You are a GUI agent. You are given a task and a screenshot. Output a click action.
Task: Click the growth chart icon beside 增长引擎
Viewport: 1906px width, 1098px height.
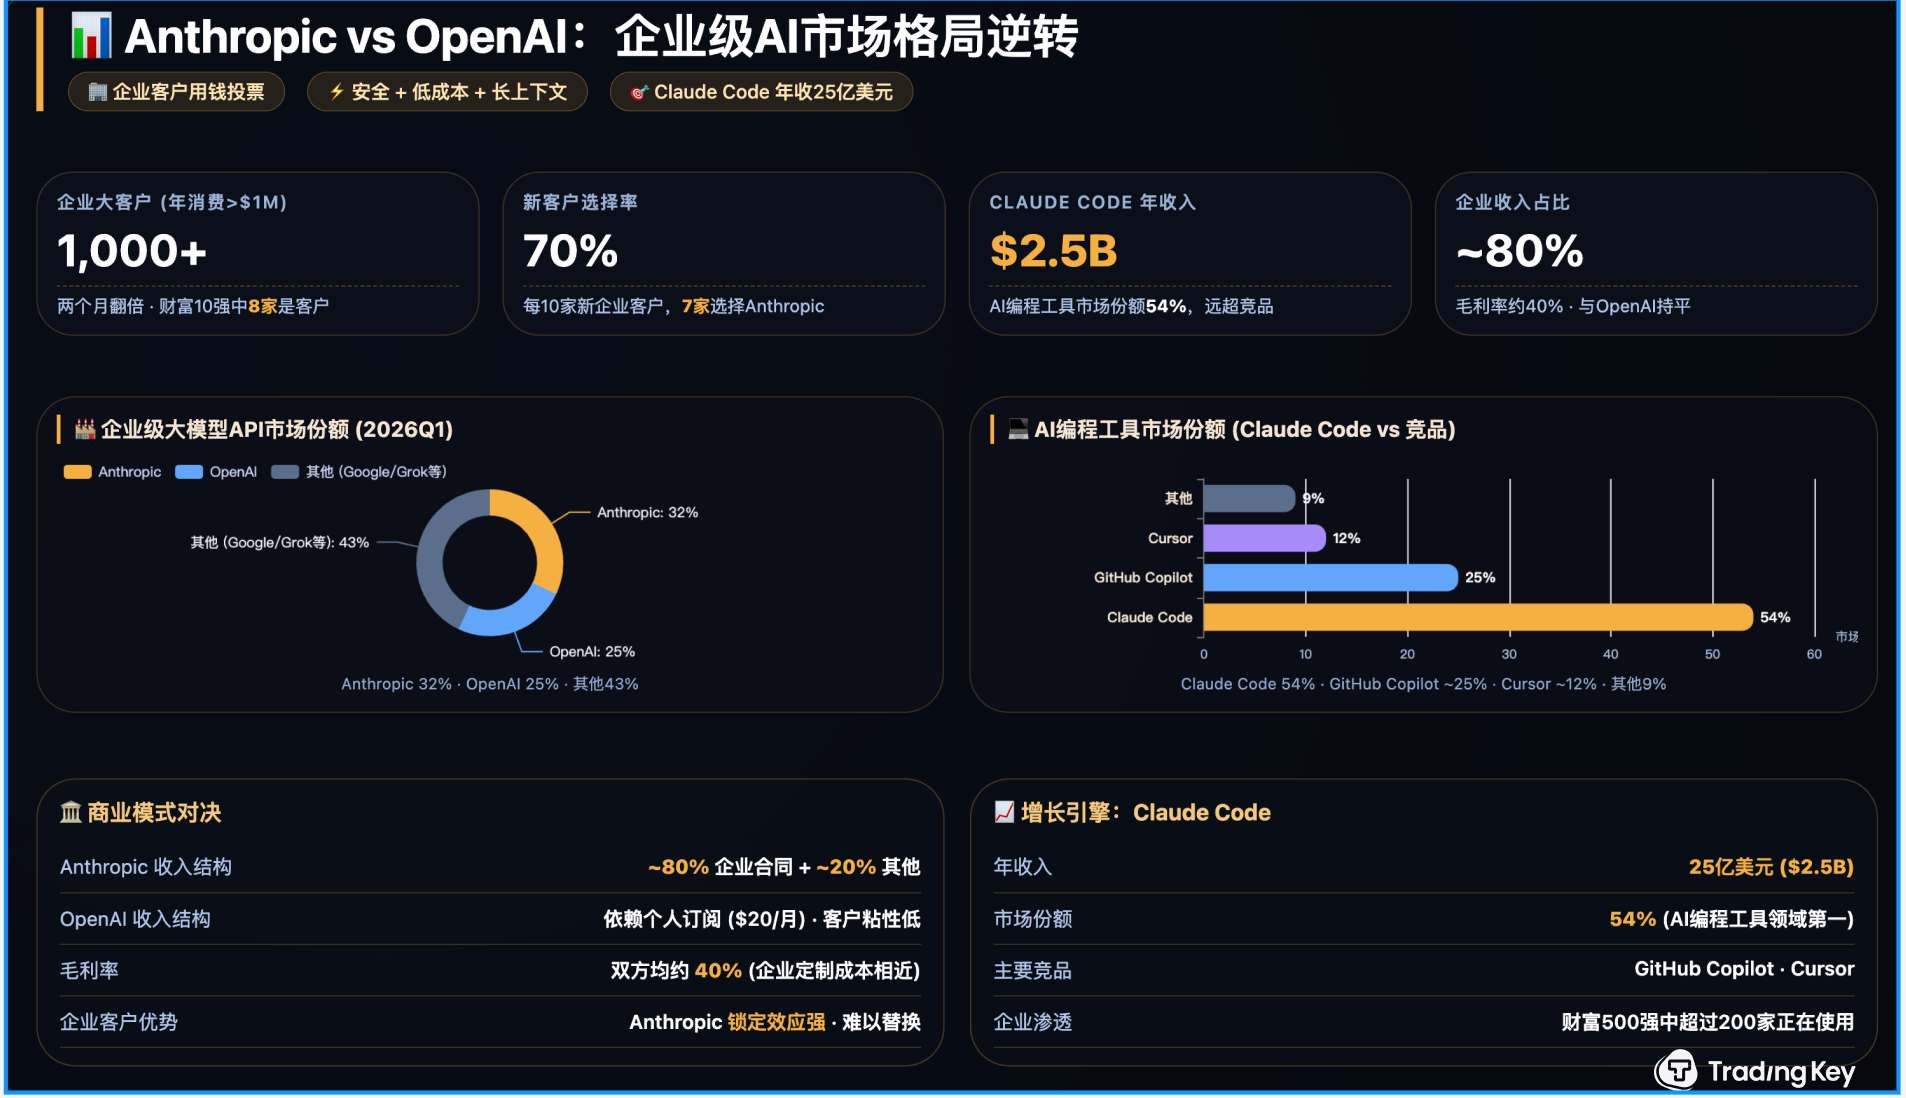pos(1004,813)
